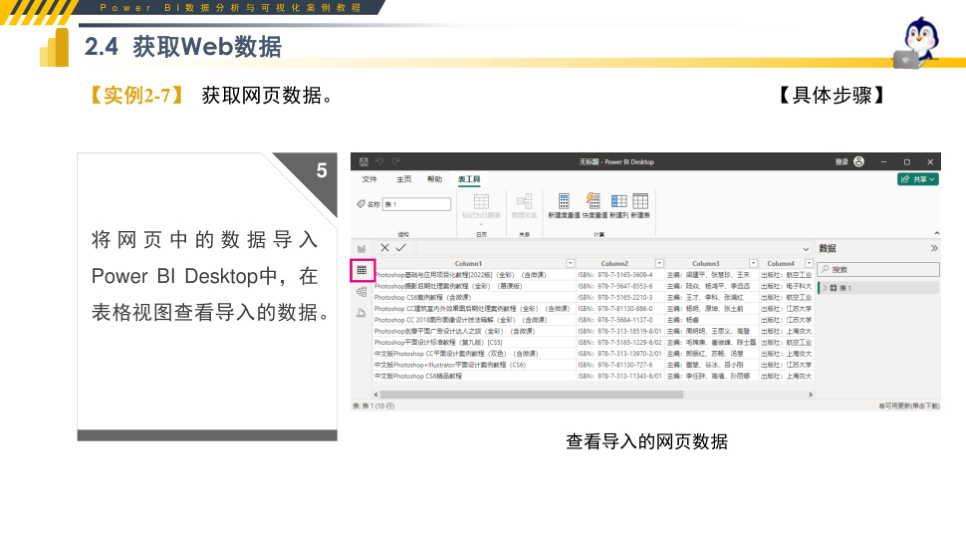Open the Column1 filter dropdown
This screenshot has height=544, width=966.
point(570,264)
